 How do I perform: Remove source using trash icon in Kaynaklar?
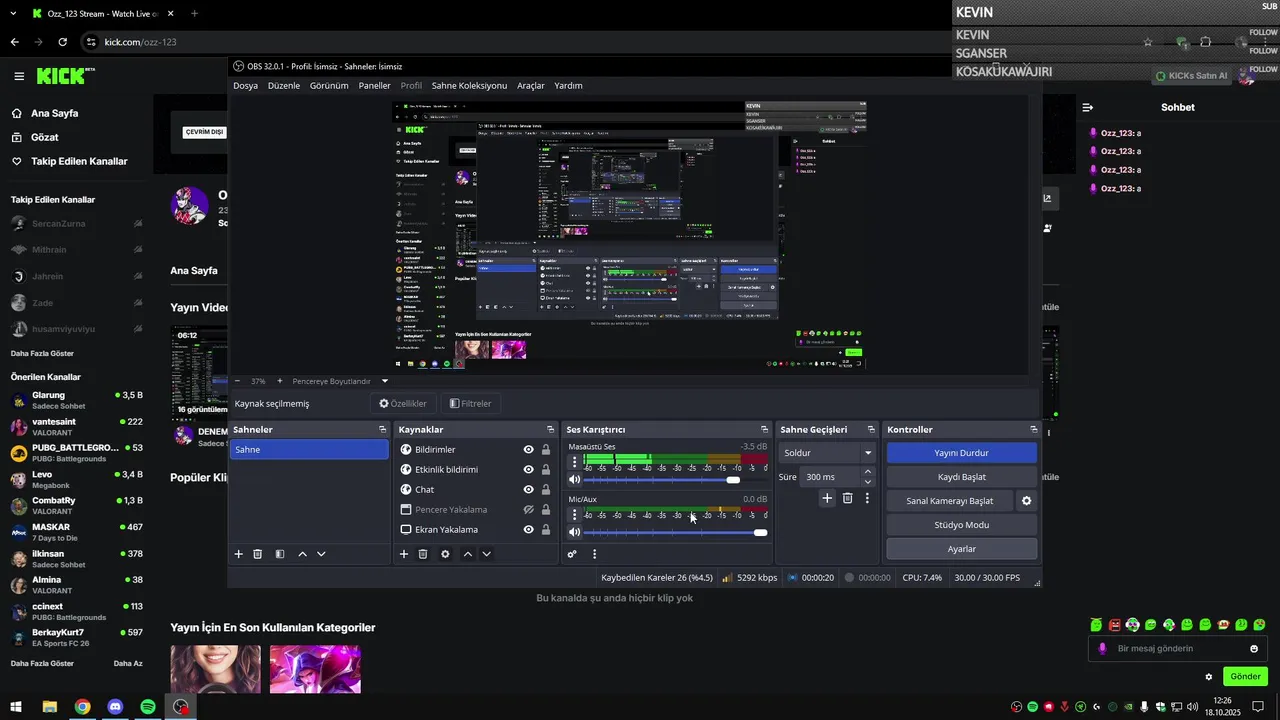423,554
